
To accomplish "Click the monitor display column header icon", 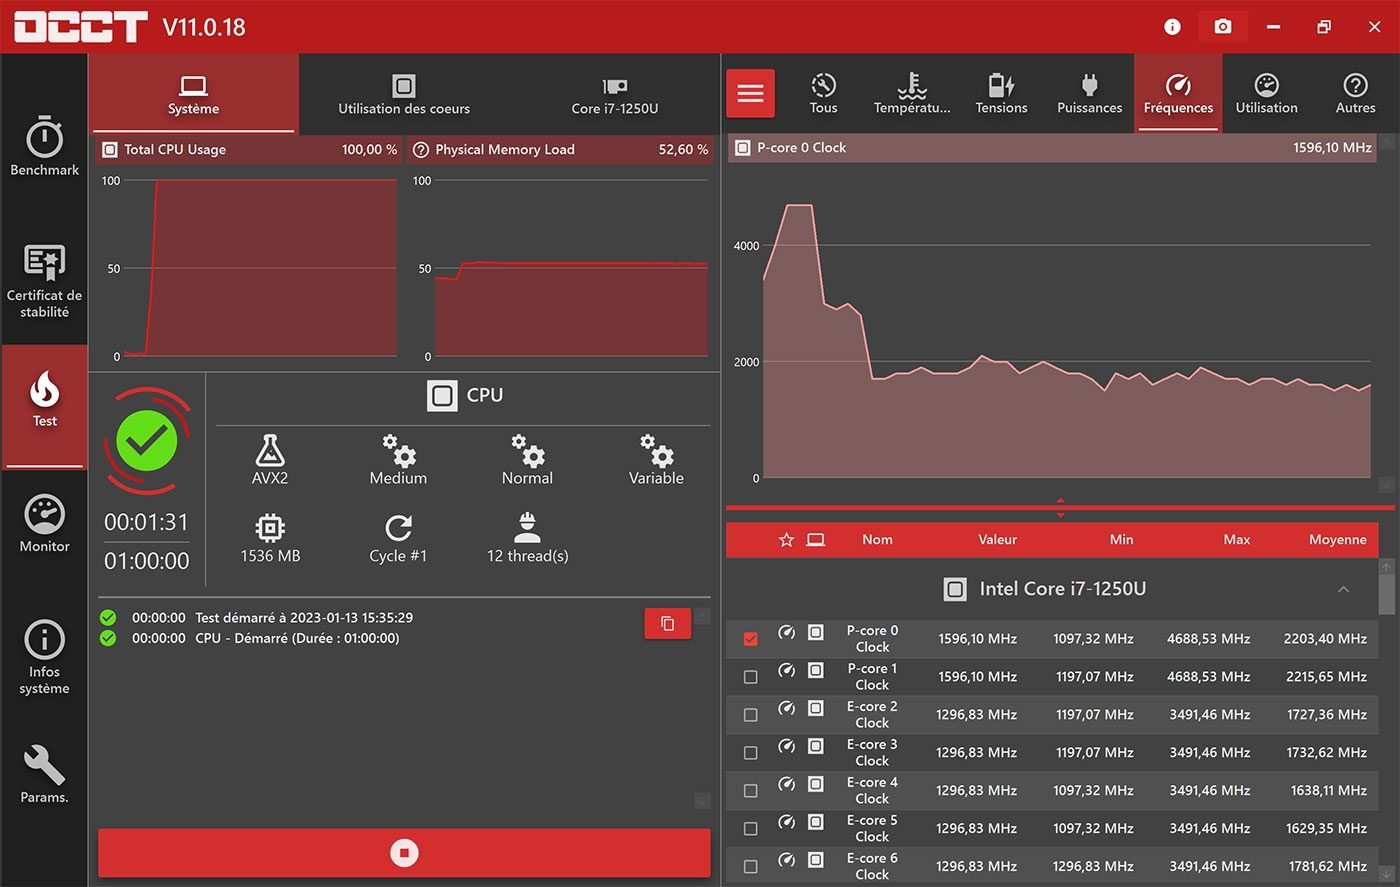I will point(816,540).
